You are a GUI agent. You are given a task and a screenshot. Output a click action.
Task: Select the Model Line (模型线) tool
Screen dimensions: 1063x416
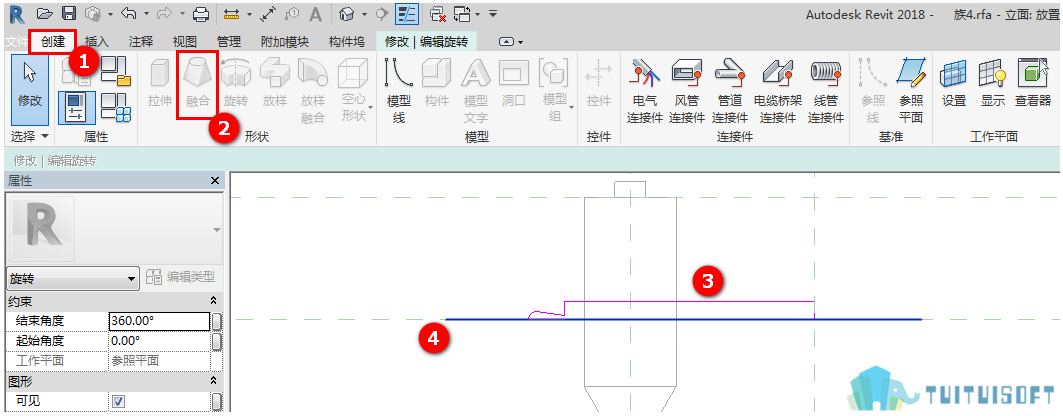click(399, 91)
